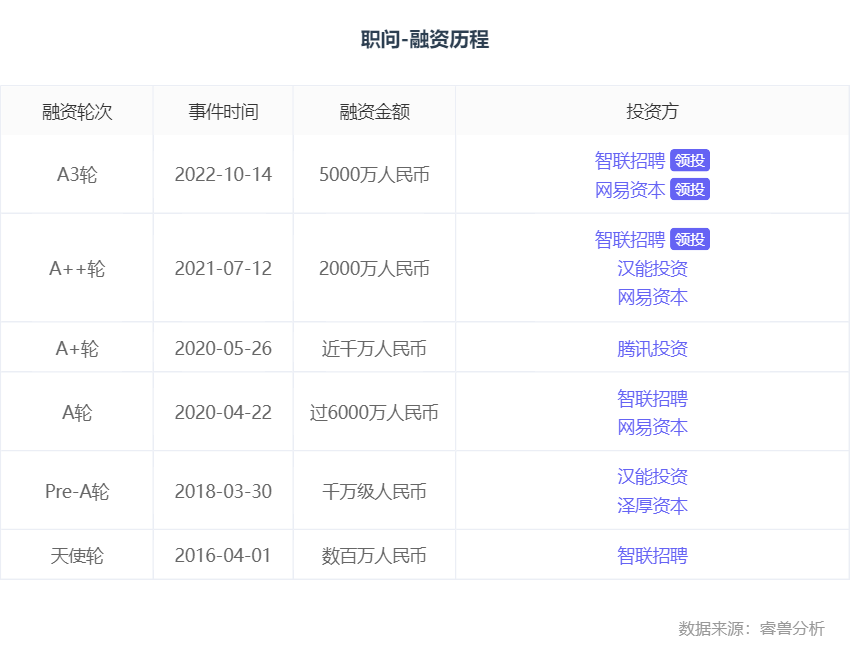Image resolution: width=850 pixels, height=671 pixels.
Task: Click amount 5000万人民币
Action: click(x=375, y=175)
